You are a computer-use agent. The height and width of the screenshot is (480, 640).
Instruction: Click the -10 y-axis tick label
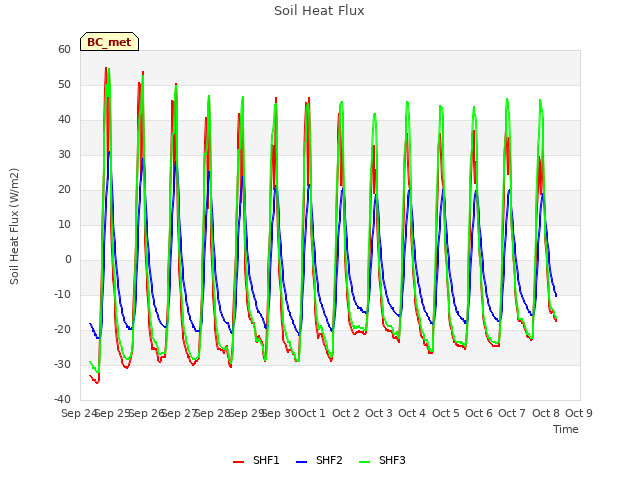63,294
